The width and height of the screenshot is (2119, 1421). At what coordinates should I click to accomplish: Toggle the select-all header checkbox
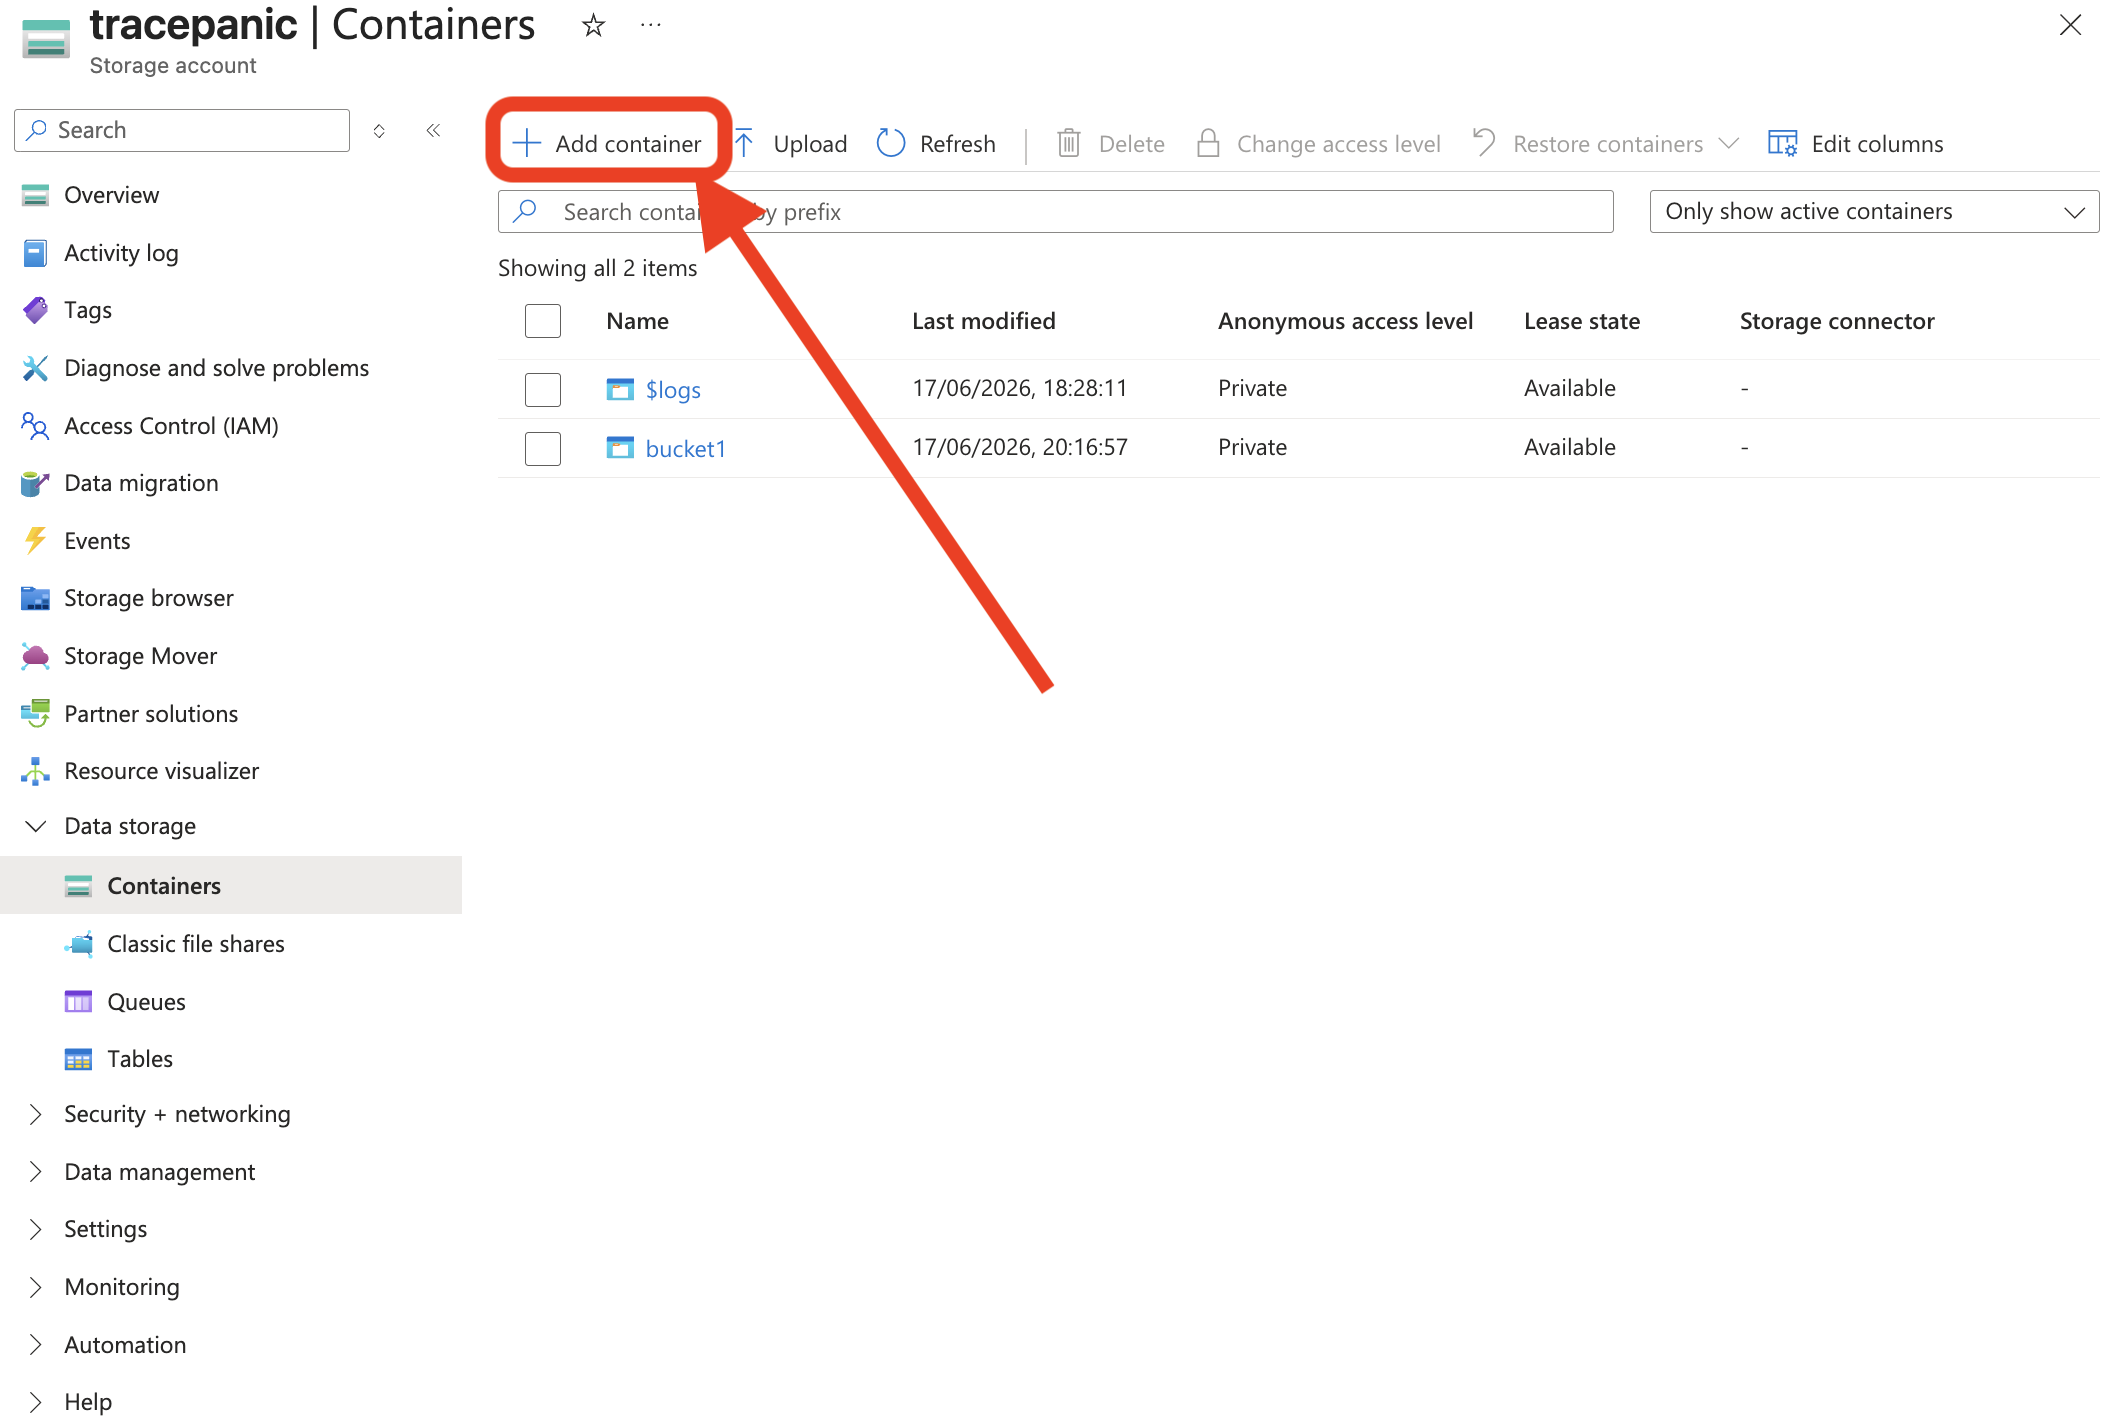pyautogui.click(x=543, y=321)
